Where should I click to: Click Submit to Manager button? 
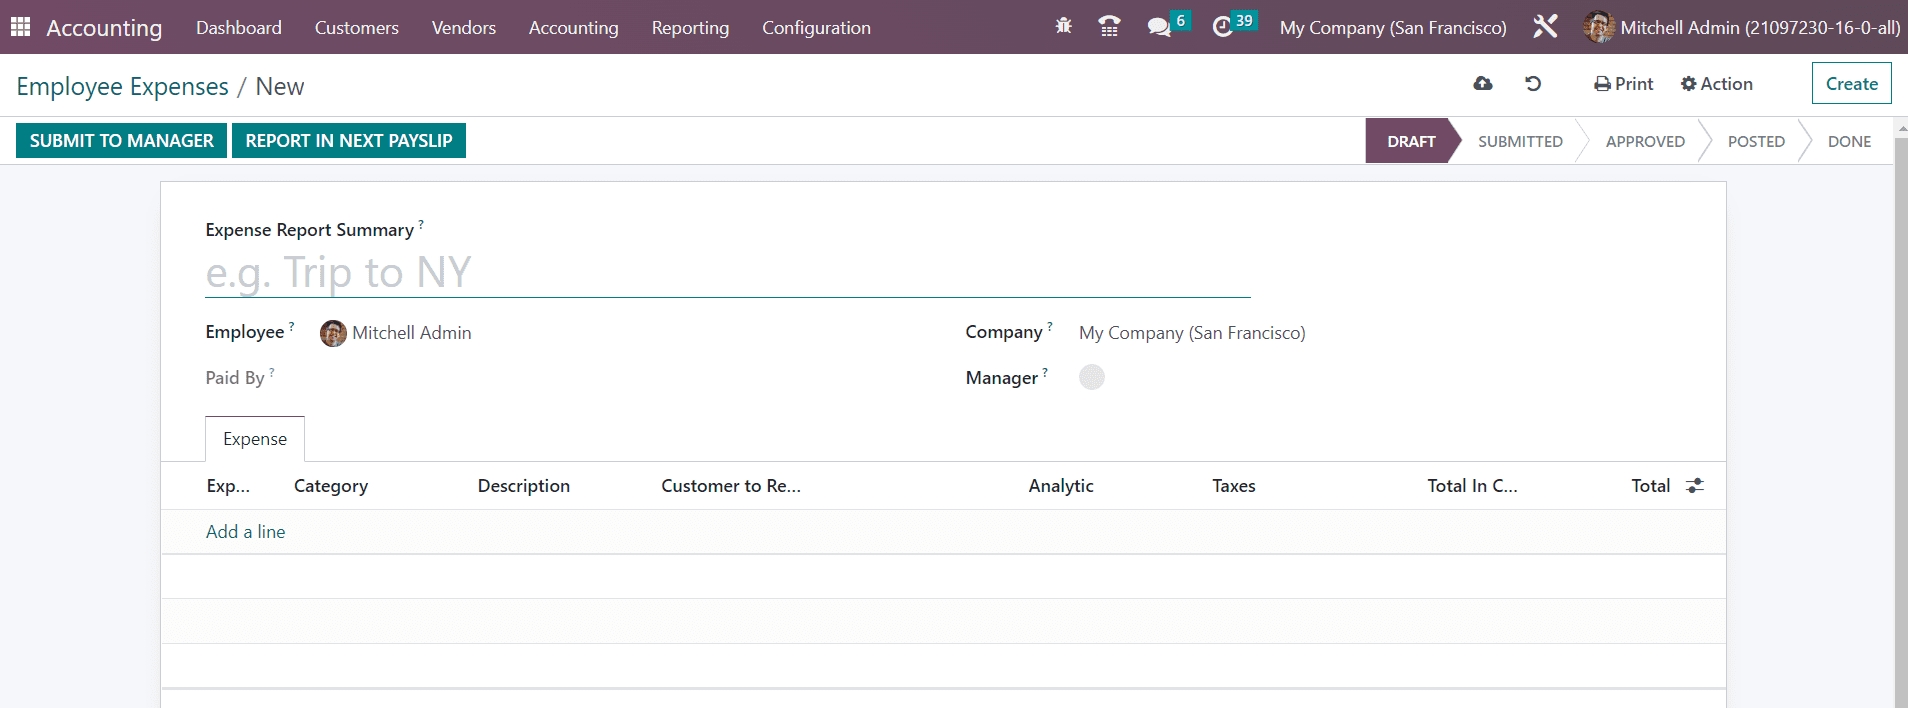122,141
